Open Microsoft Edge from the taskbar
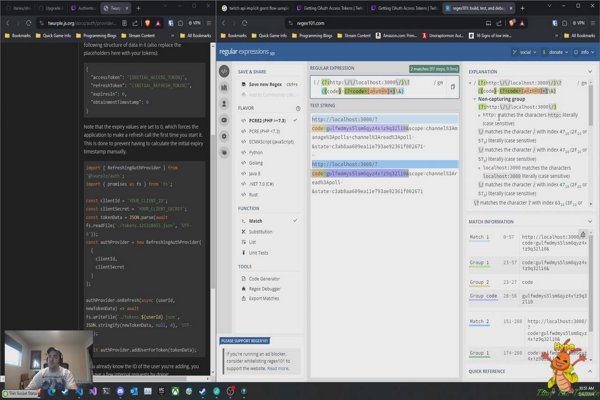 click(x=51, y=391)
